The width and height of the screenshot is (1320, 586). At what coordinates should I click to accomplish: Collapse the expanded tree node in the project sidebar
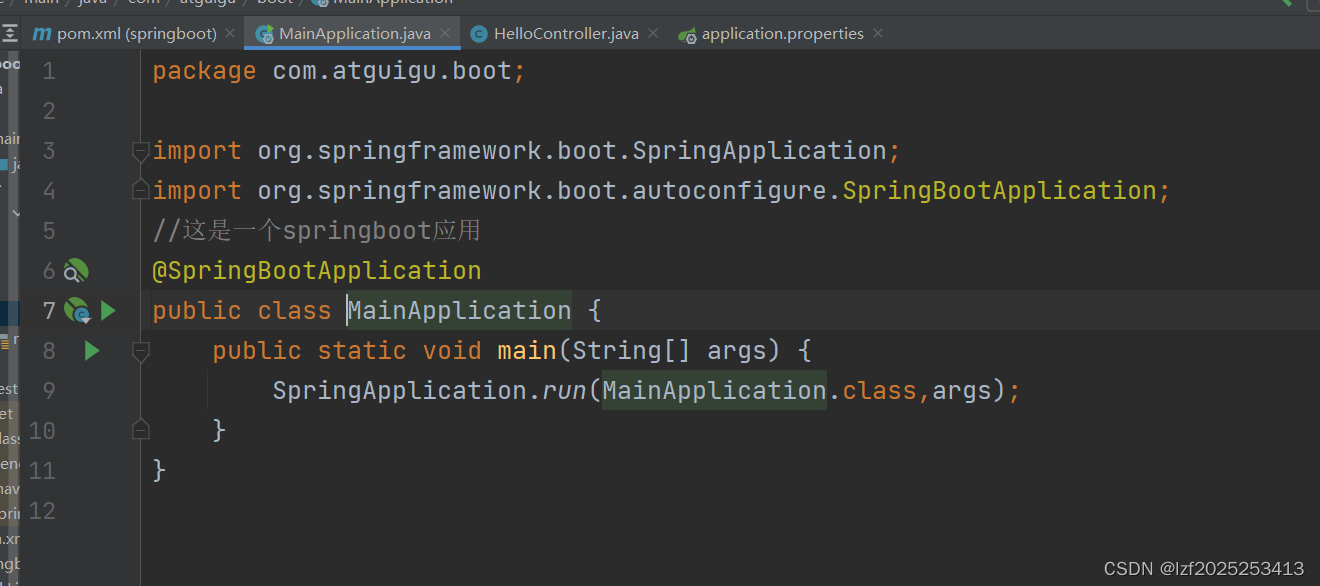(x=15, y=213)
